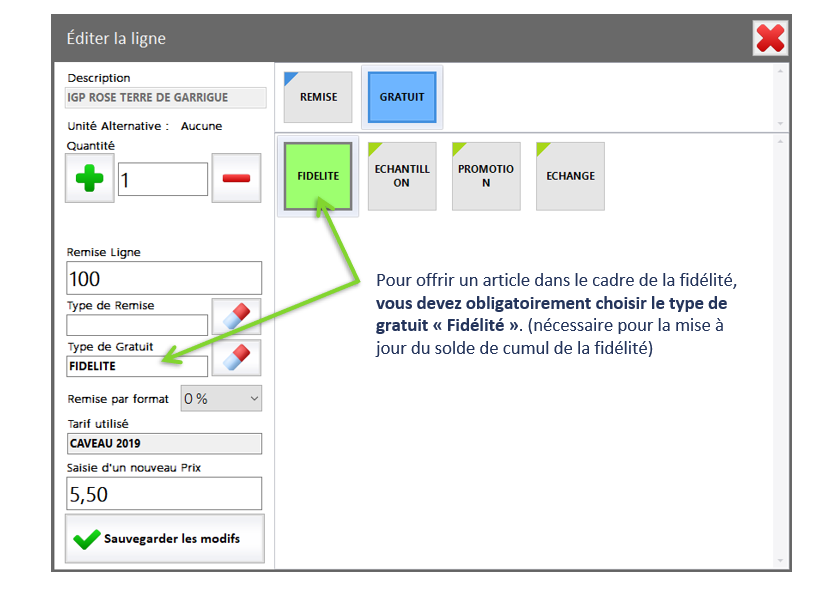
Task: Click into the Remise Ligne field
Action: click(164, 278)
